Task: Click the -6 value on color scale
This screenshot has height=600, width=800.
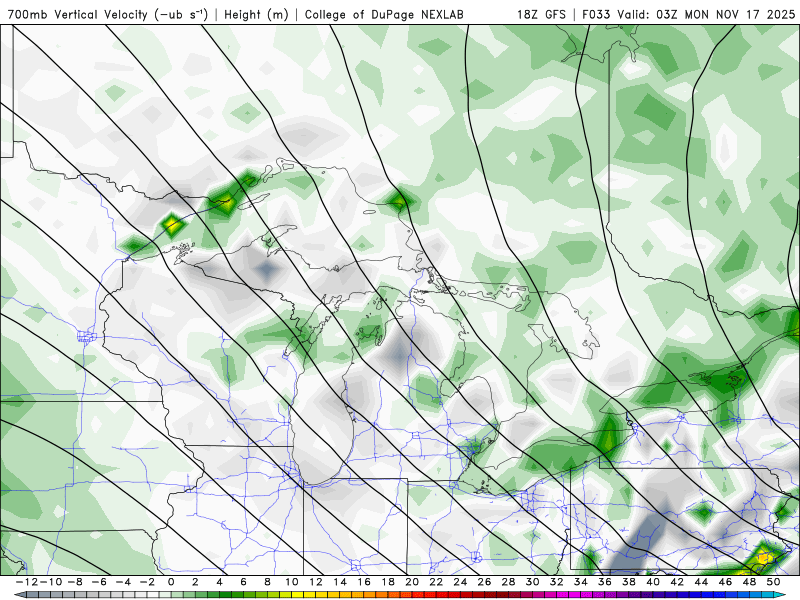Action: (x=99, y=582)
